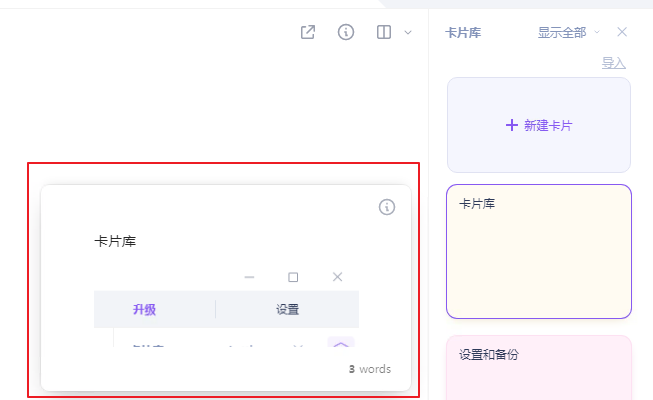The image size is (653, 400).
Task: Open the 显示全部 filter dropdown
Action: (x=568, y=32)
